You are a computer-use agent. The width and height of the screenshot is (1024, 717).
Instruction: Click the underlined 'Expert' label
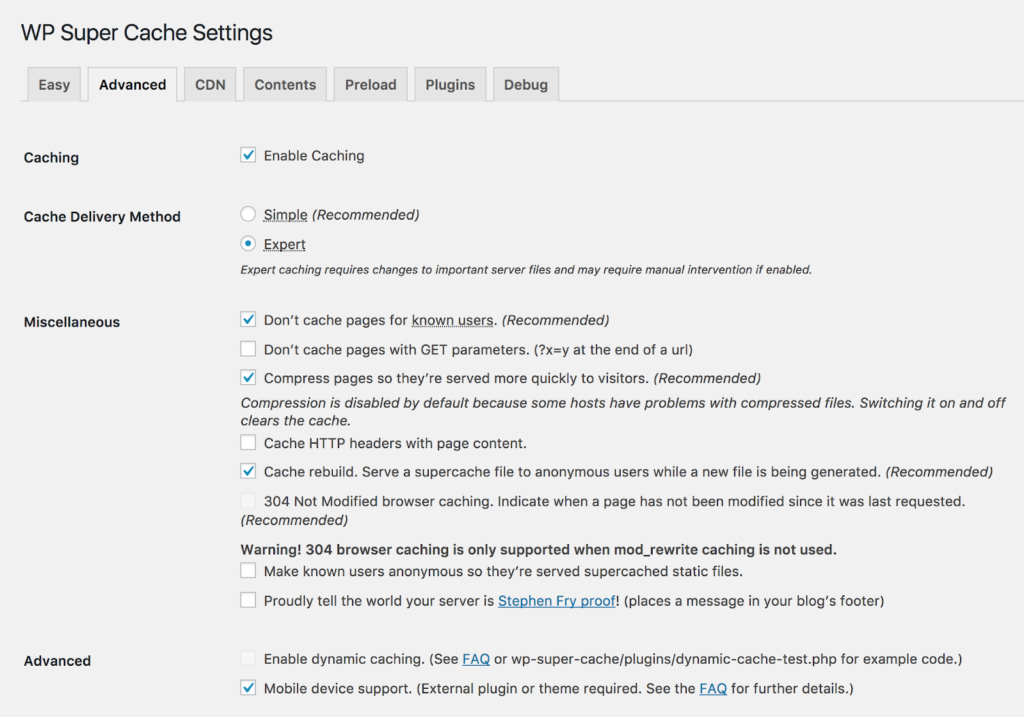[285, 244]
